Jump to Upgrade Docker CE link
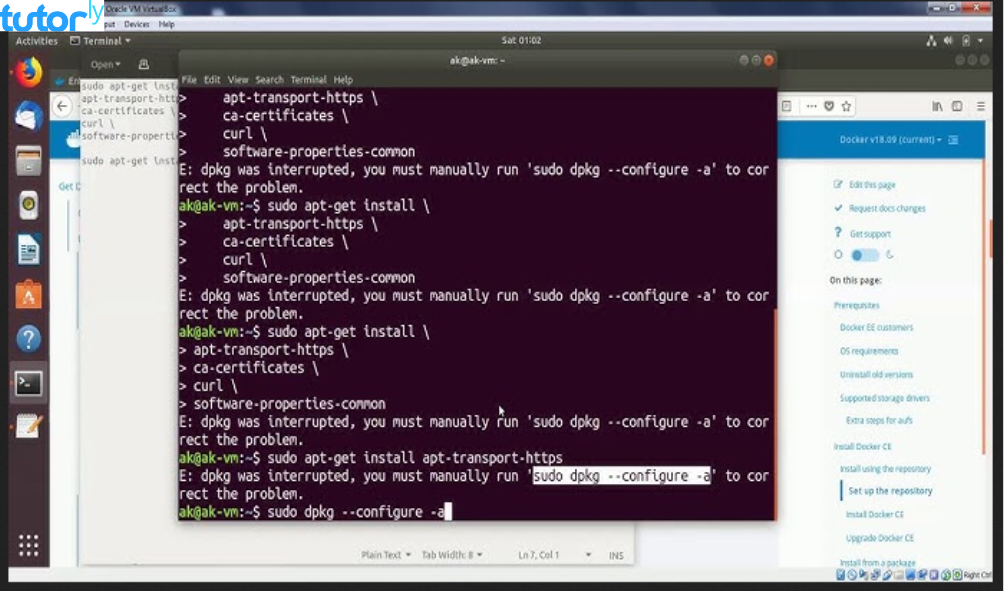1004x591 pixels. 880,538
